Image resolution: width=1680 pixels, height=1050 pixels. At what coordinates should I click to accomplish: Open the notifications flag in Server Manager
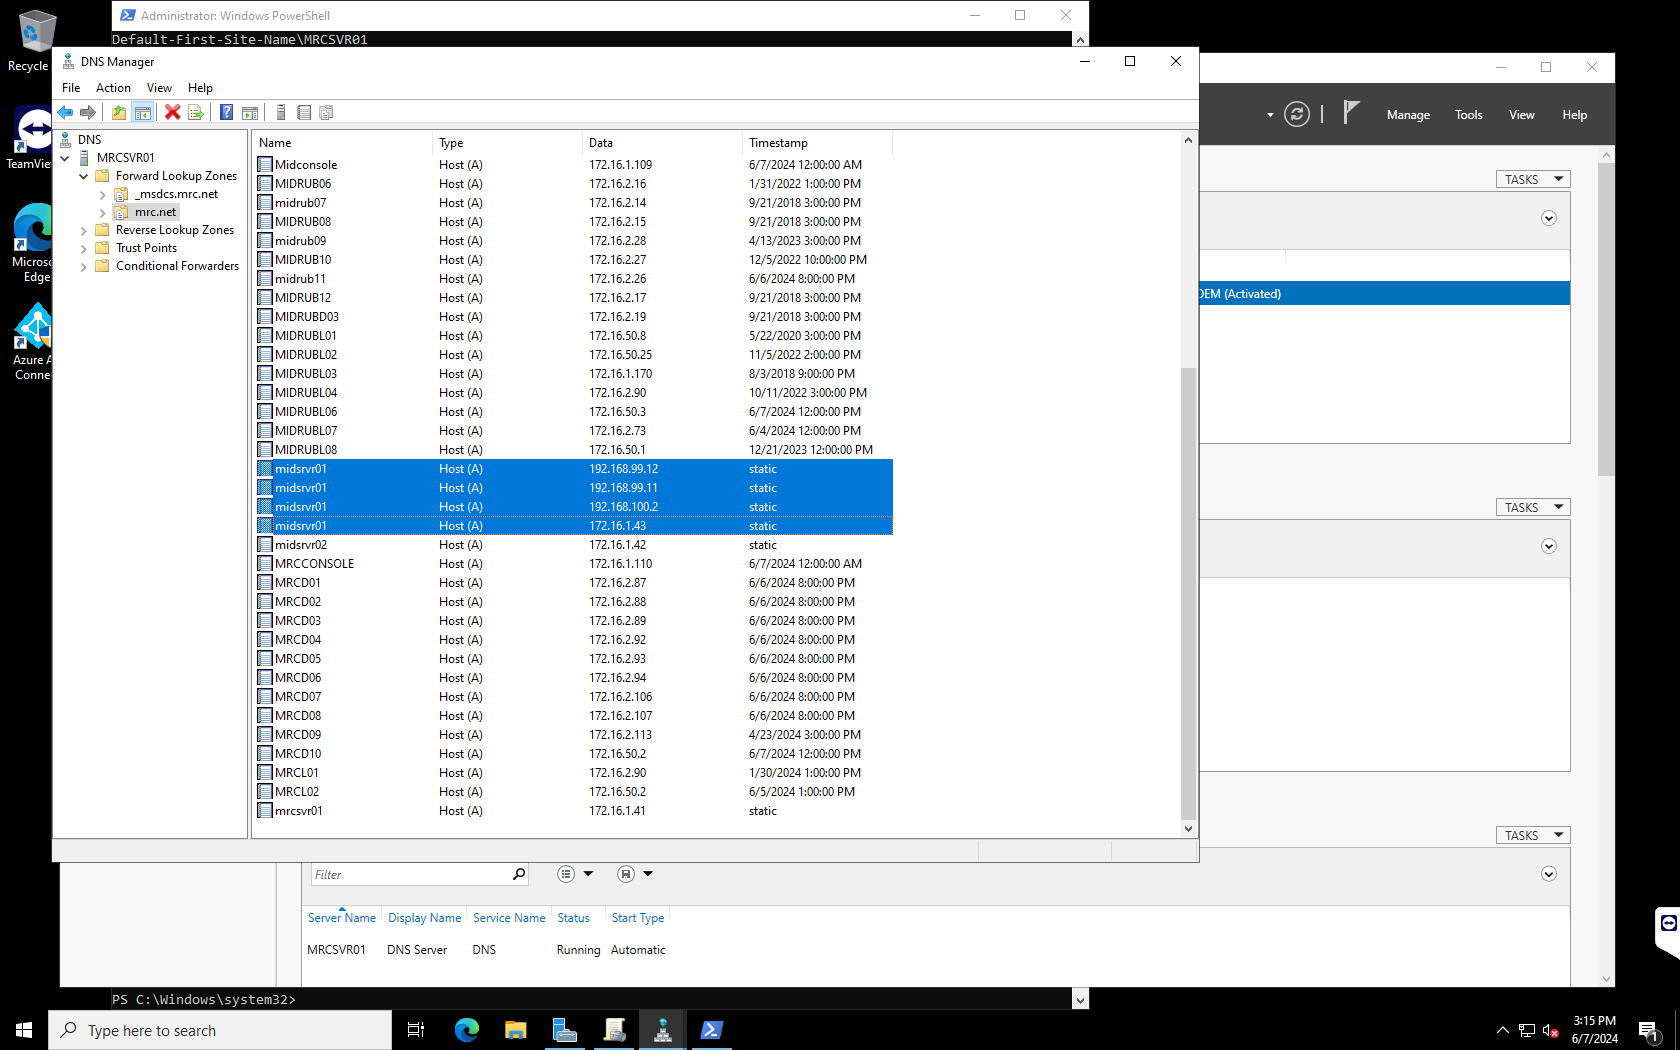coord(1350,113)
